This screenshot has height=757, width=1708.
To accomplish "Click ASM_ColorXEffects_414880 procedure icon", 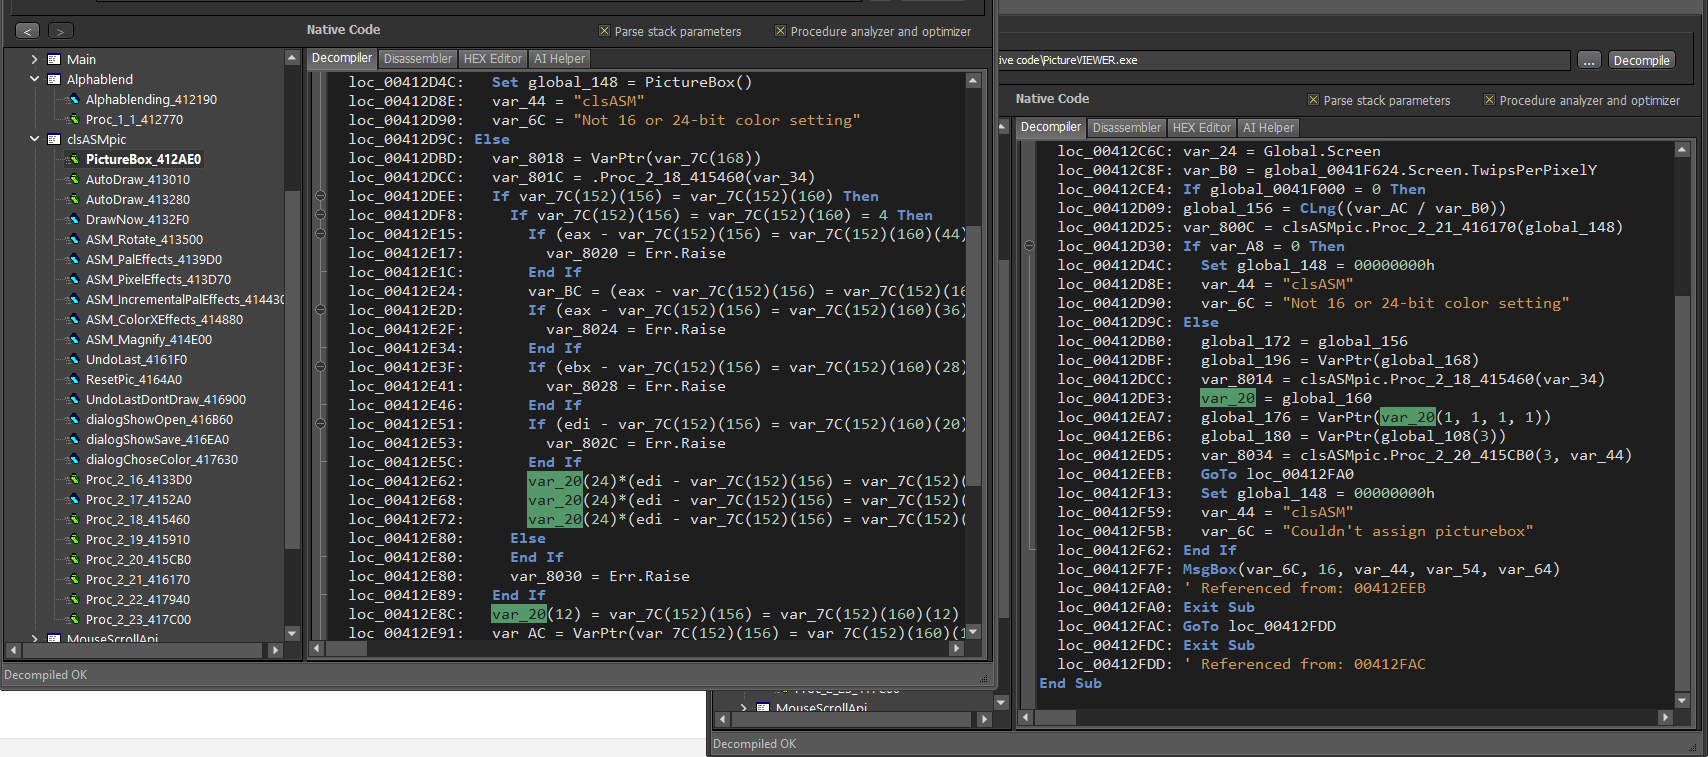I will (73, 319).
